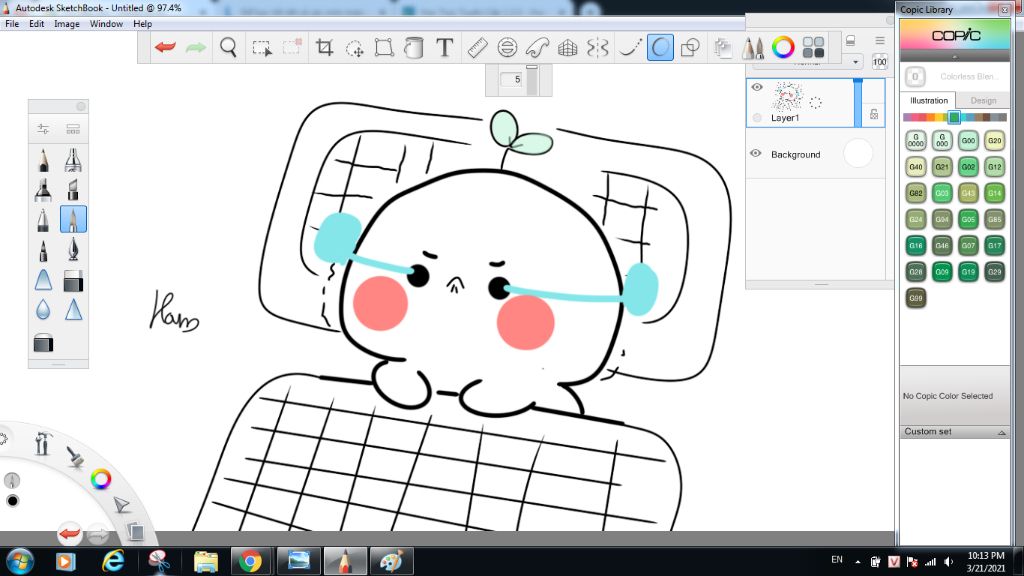Open the tools icon in the lagoon
Viewport: 1024px width, 576px height.
click(x=42, y=444)
